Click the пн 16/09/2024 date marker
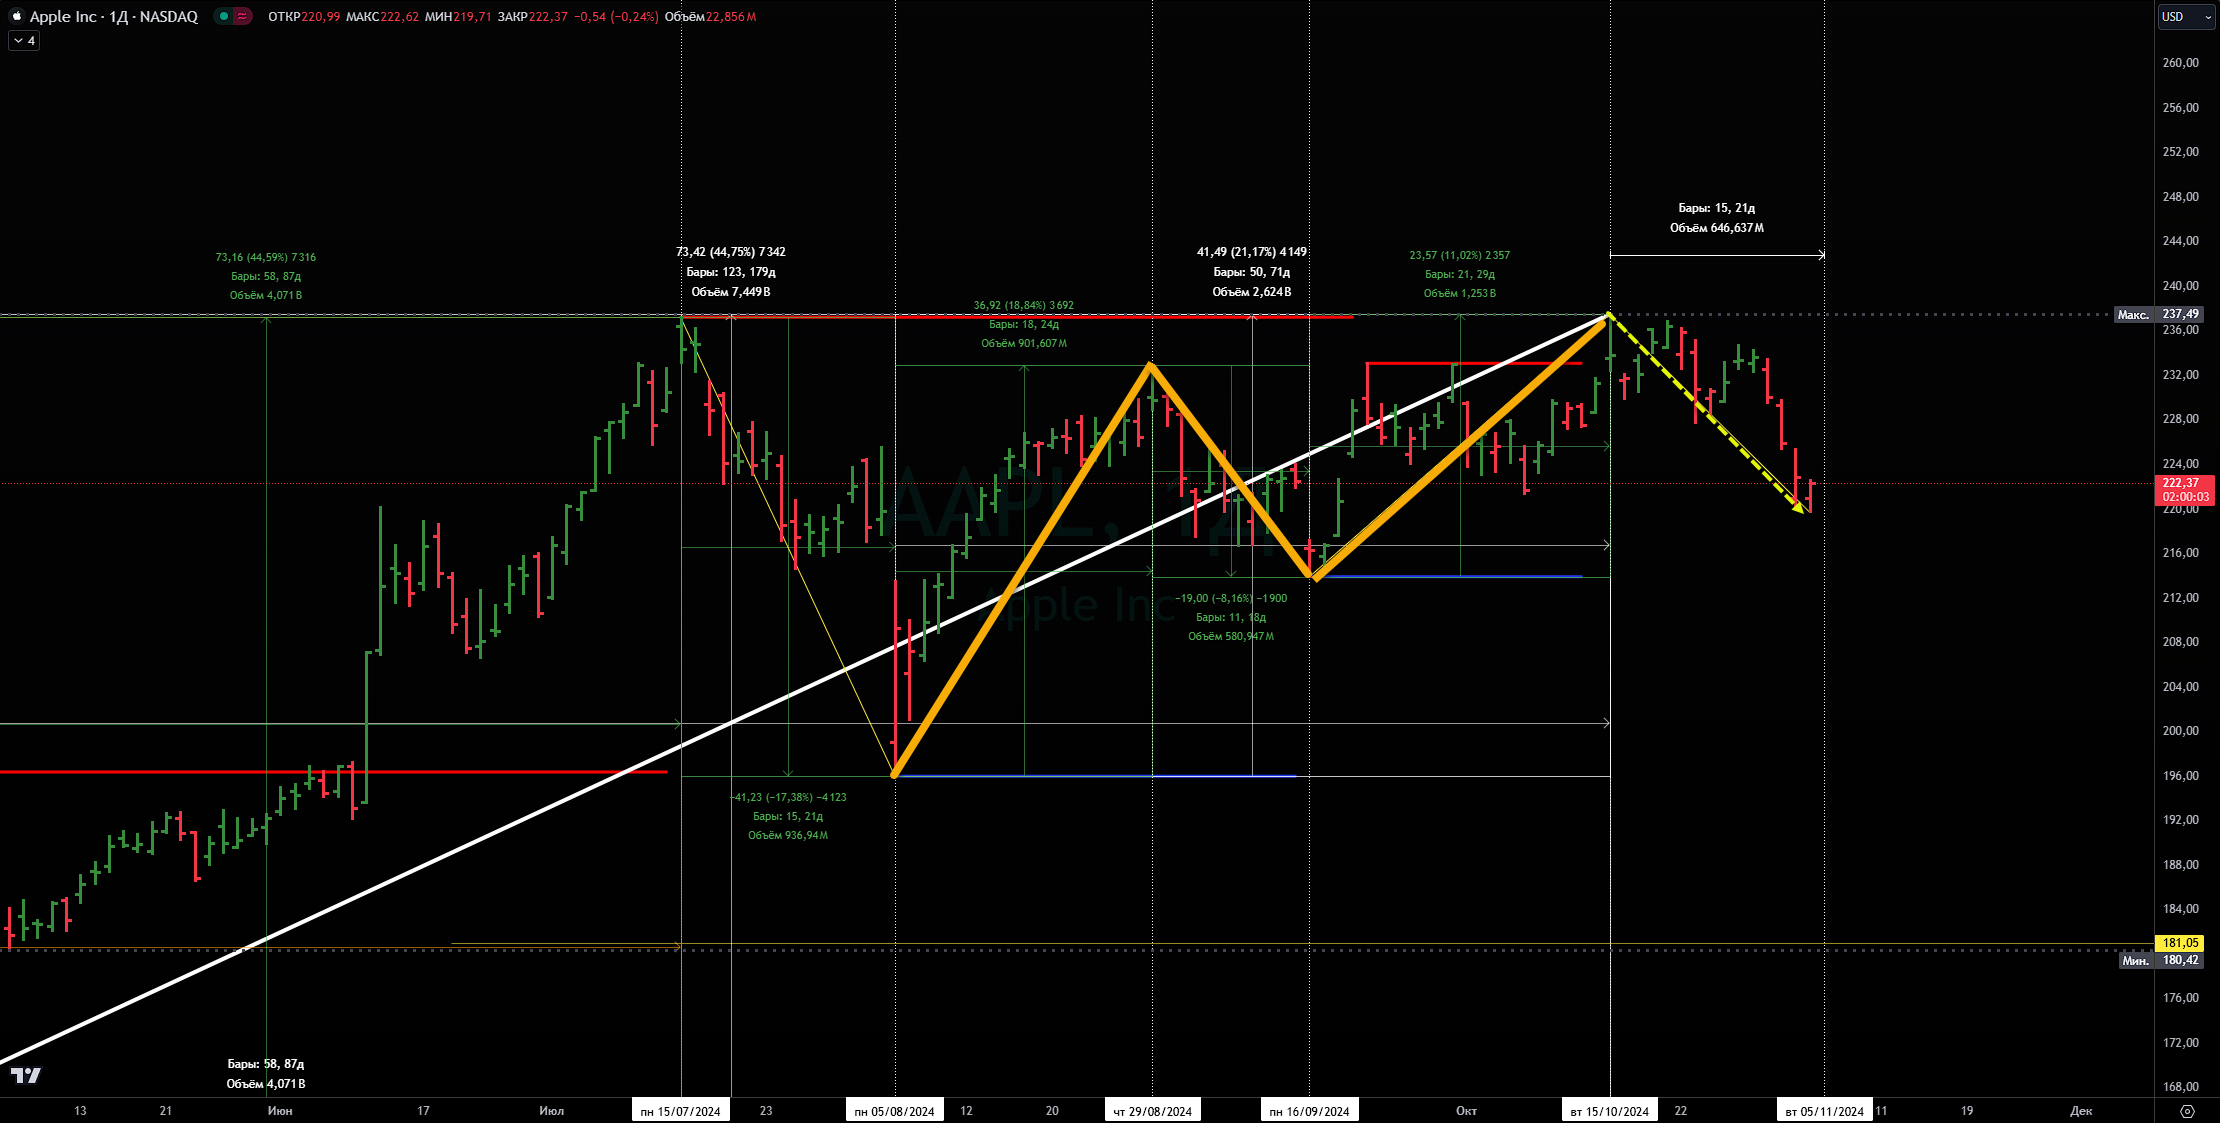Image resolution: width=2220 pixels, height=1123 pixels. click(x=1309, y=1111)
